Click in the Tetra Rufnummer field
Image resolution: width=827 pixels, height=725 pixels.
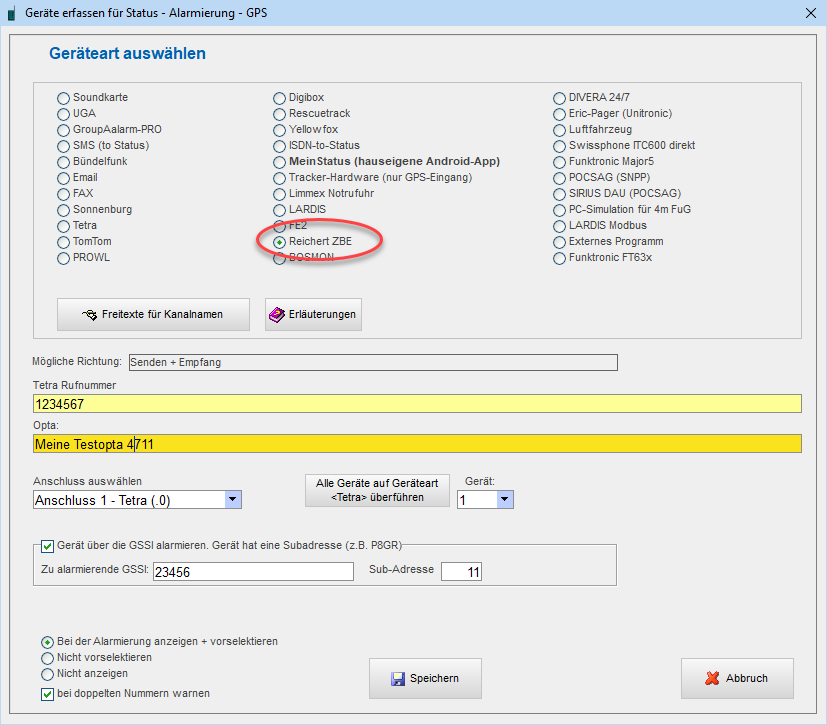417,404
